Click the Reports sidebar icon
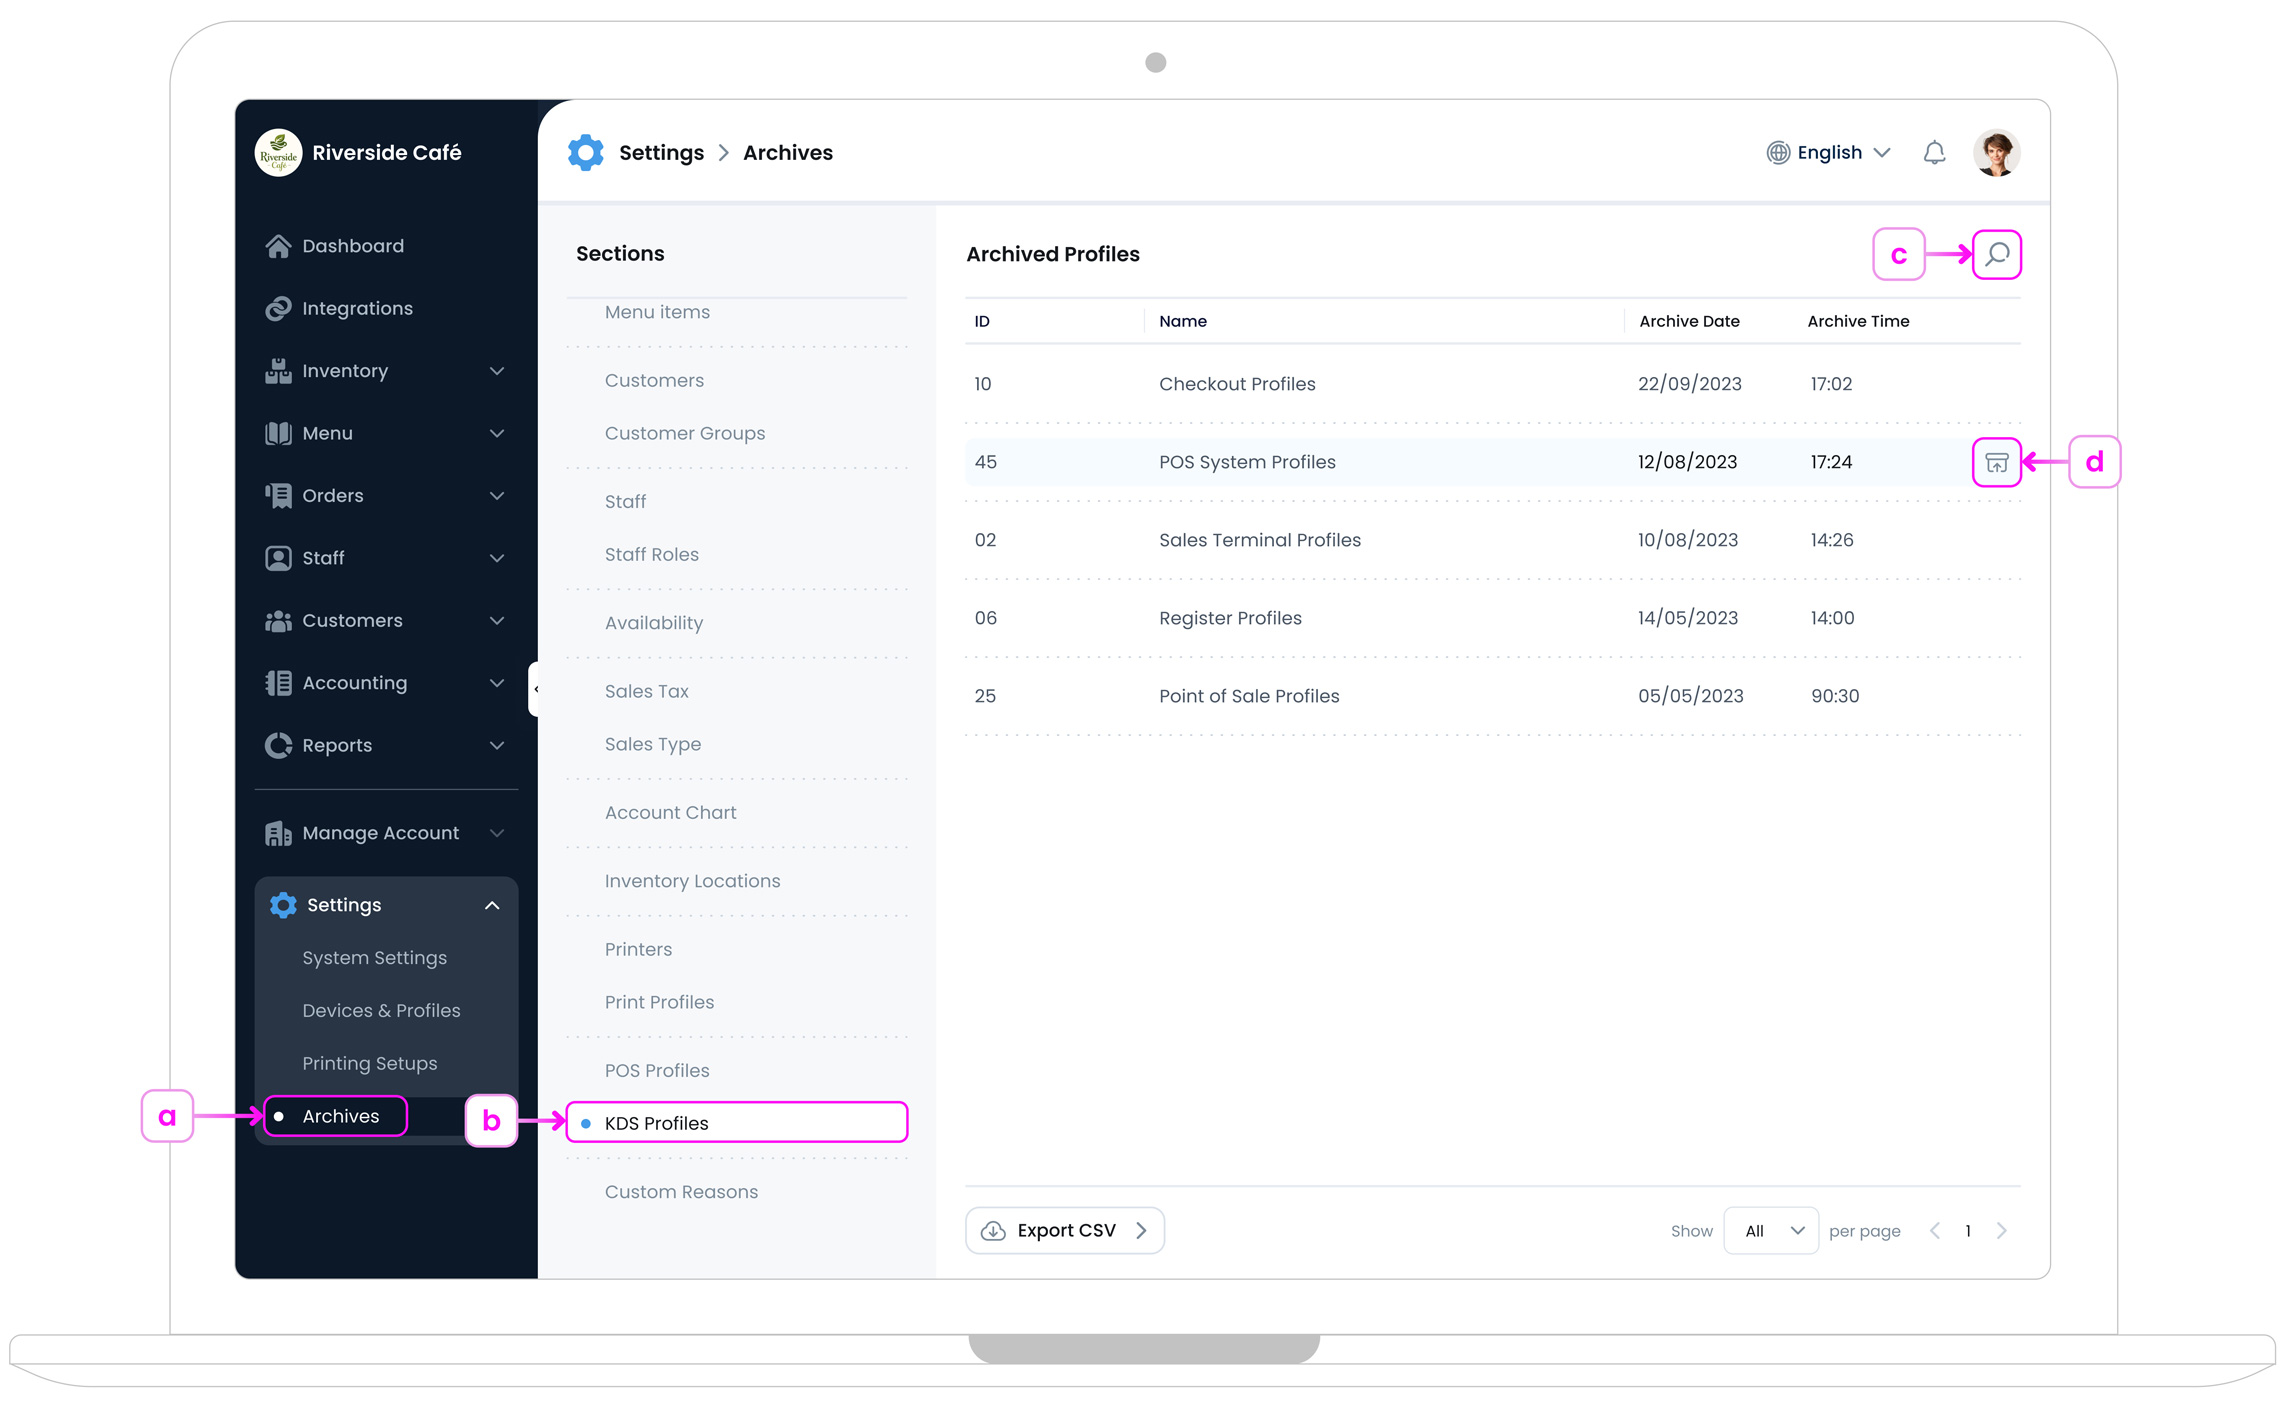The width and height of the screenshot is (2285, 1408). [x=277, y=745]
